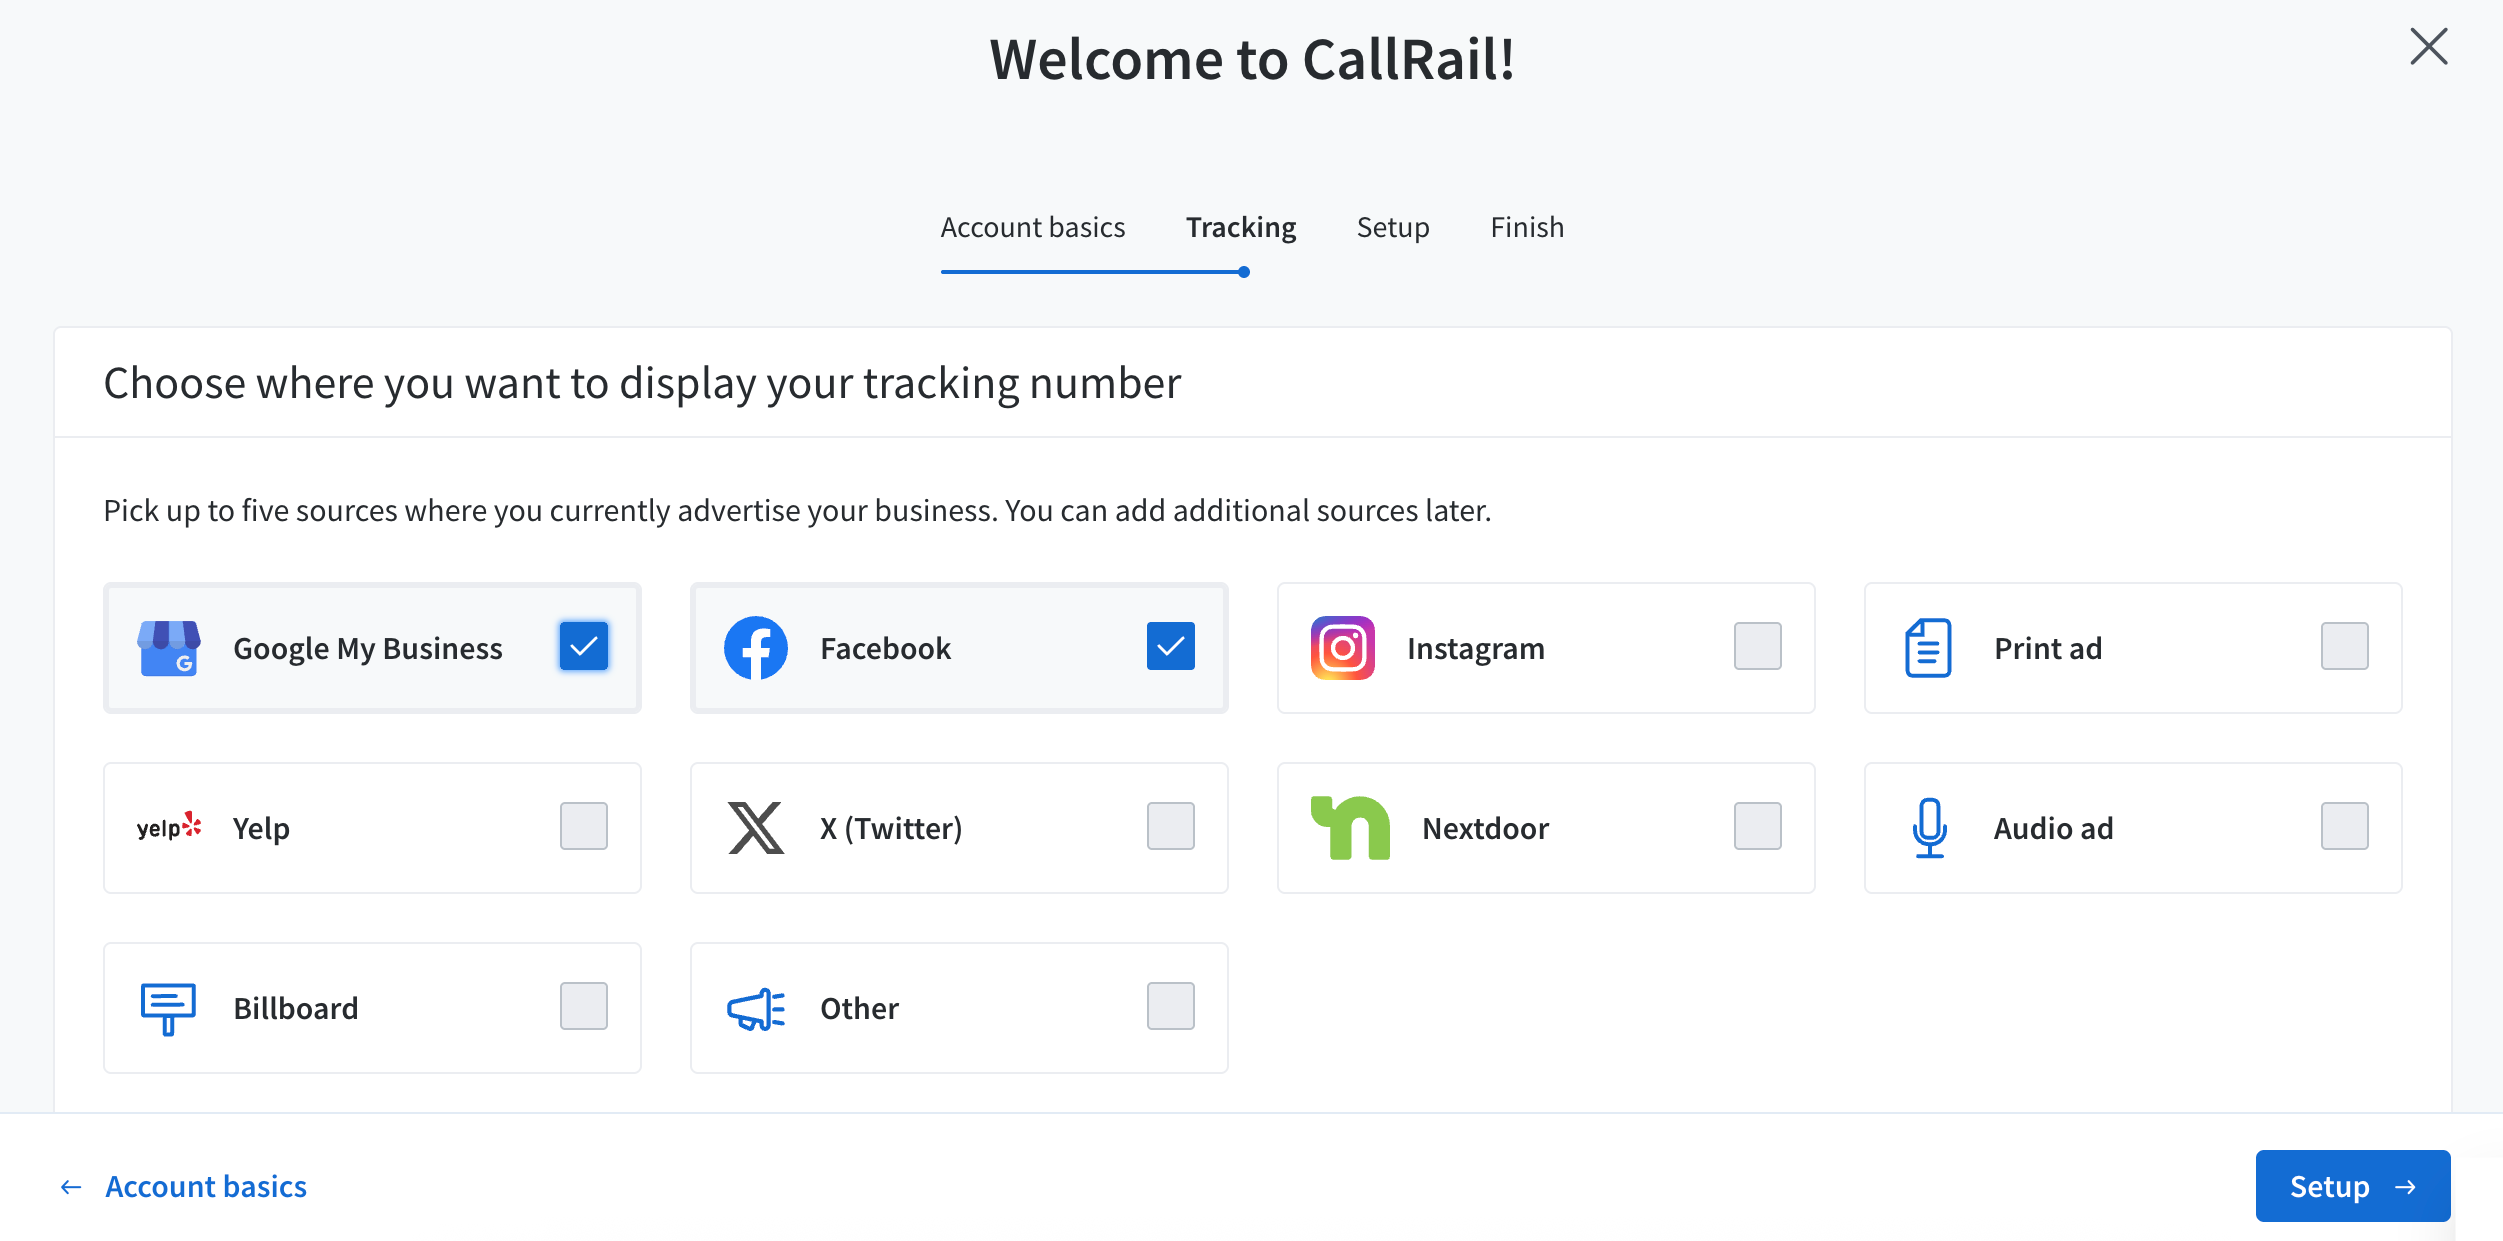Check the Yelp source checkbox

[x=584, y=827]
